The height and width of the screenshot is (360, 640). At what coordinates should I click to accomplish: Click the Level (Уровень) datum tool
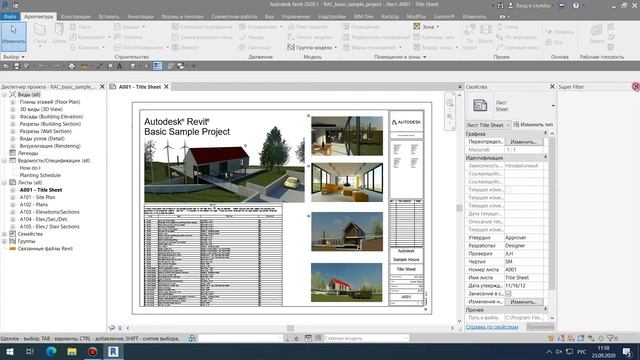click(560, 32)
